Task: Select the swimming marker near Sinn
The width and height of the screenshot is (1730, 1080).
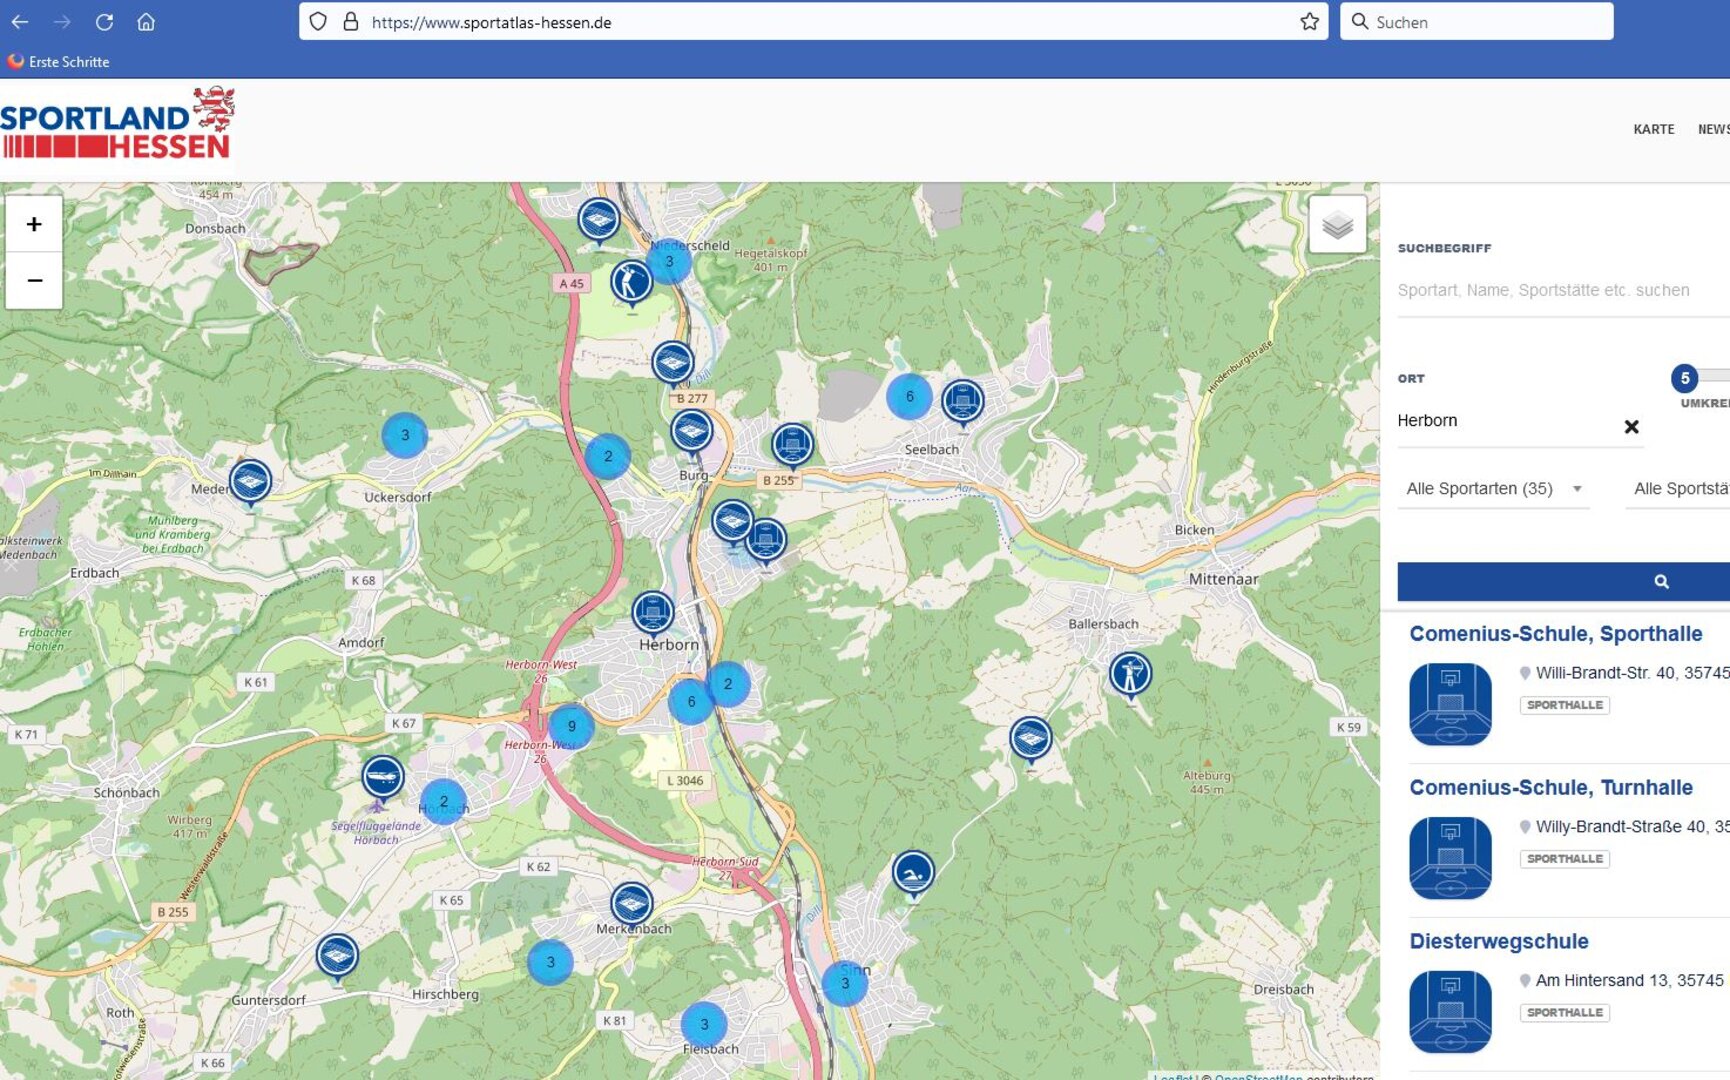Action: coord(913,874)
